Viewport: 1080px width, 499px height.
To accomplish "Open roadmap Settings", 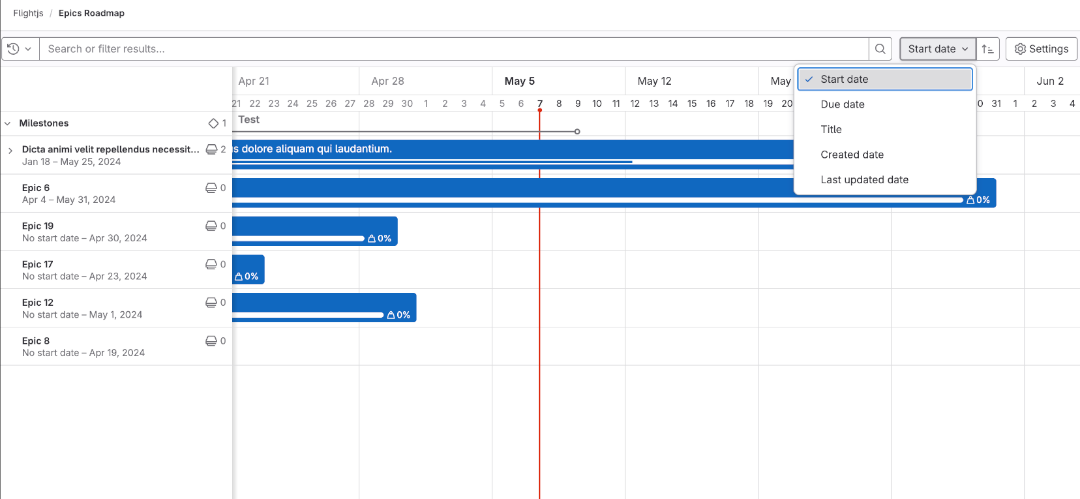I will [x=1041, y=49].
